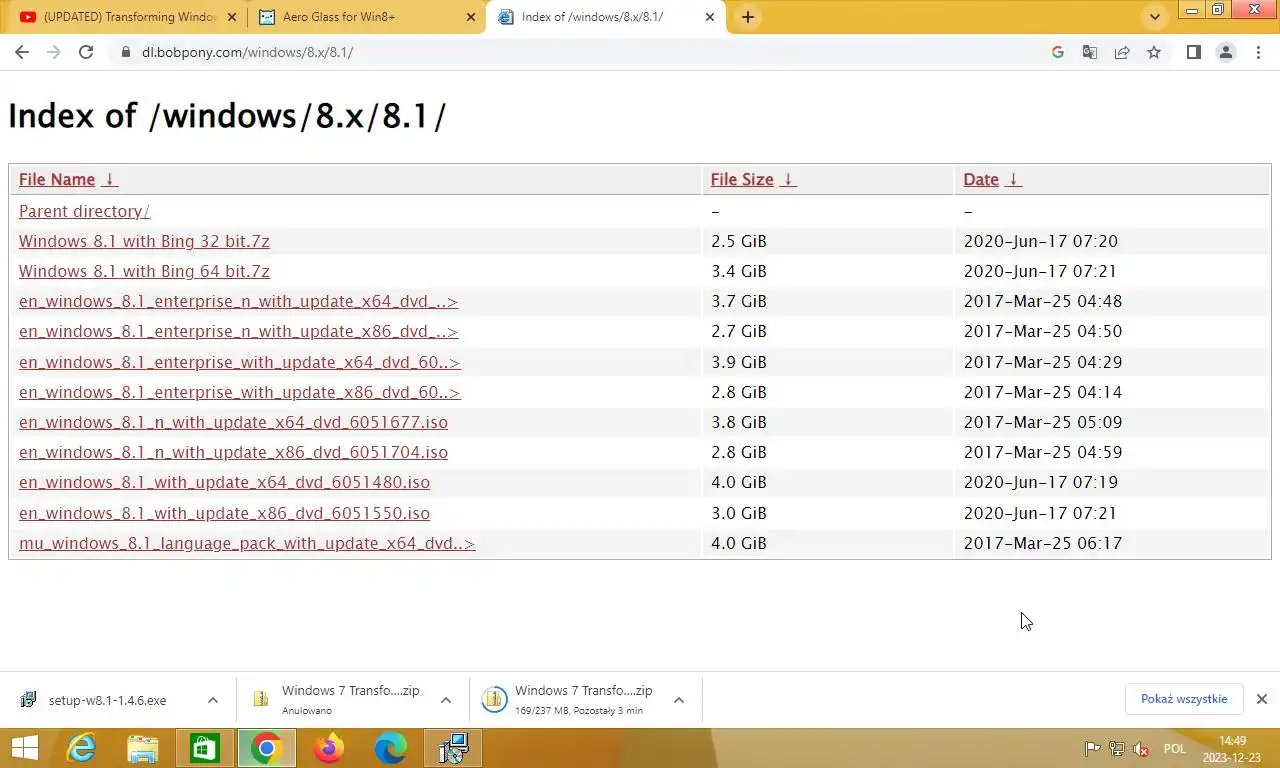This screenshot has width=1280, height=768.
Task: Sort by Date column header
Action: (x=981, y=180)
